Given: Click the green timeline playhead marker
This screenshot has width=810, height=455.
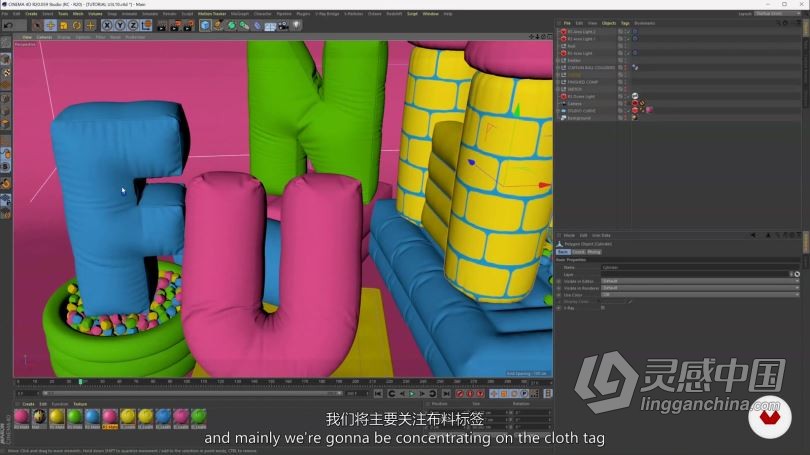Looking at the screenshot, I should point(81,382).
